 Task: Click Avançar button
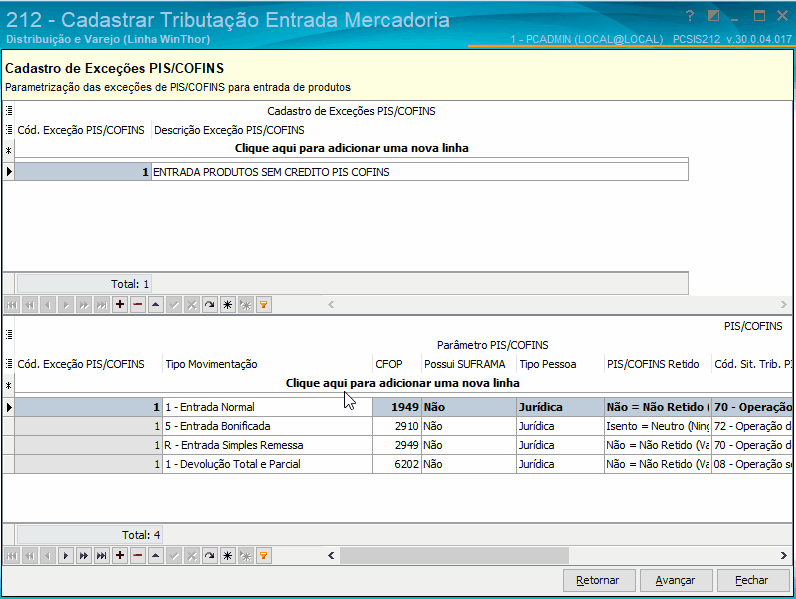coord(676,580)
